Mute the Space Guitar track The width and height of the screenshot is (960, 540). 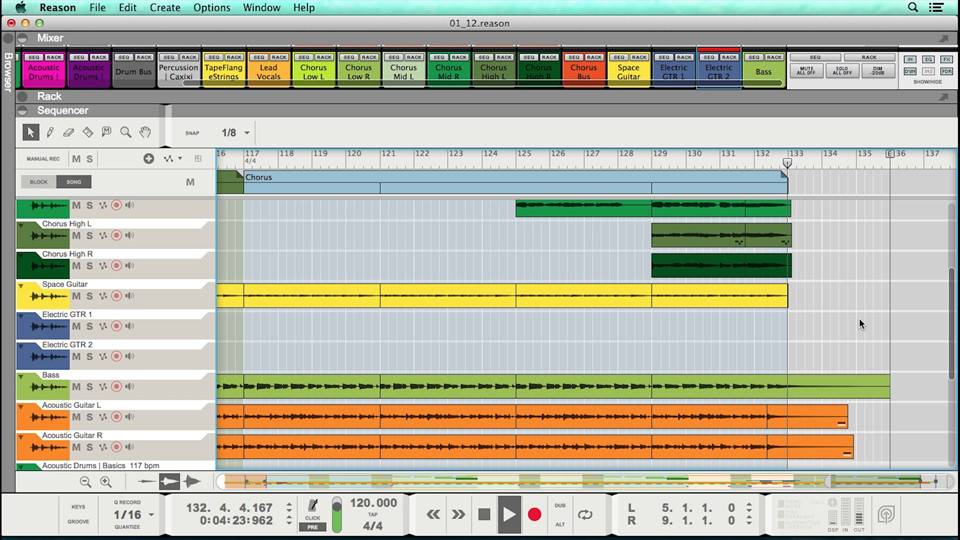click(77, 296)
